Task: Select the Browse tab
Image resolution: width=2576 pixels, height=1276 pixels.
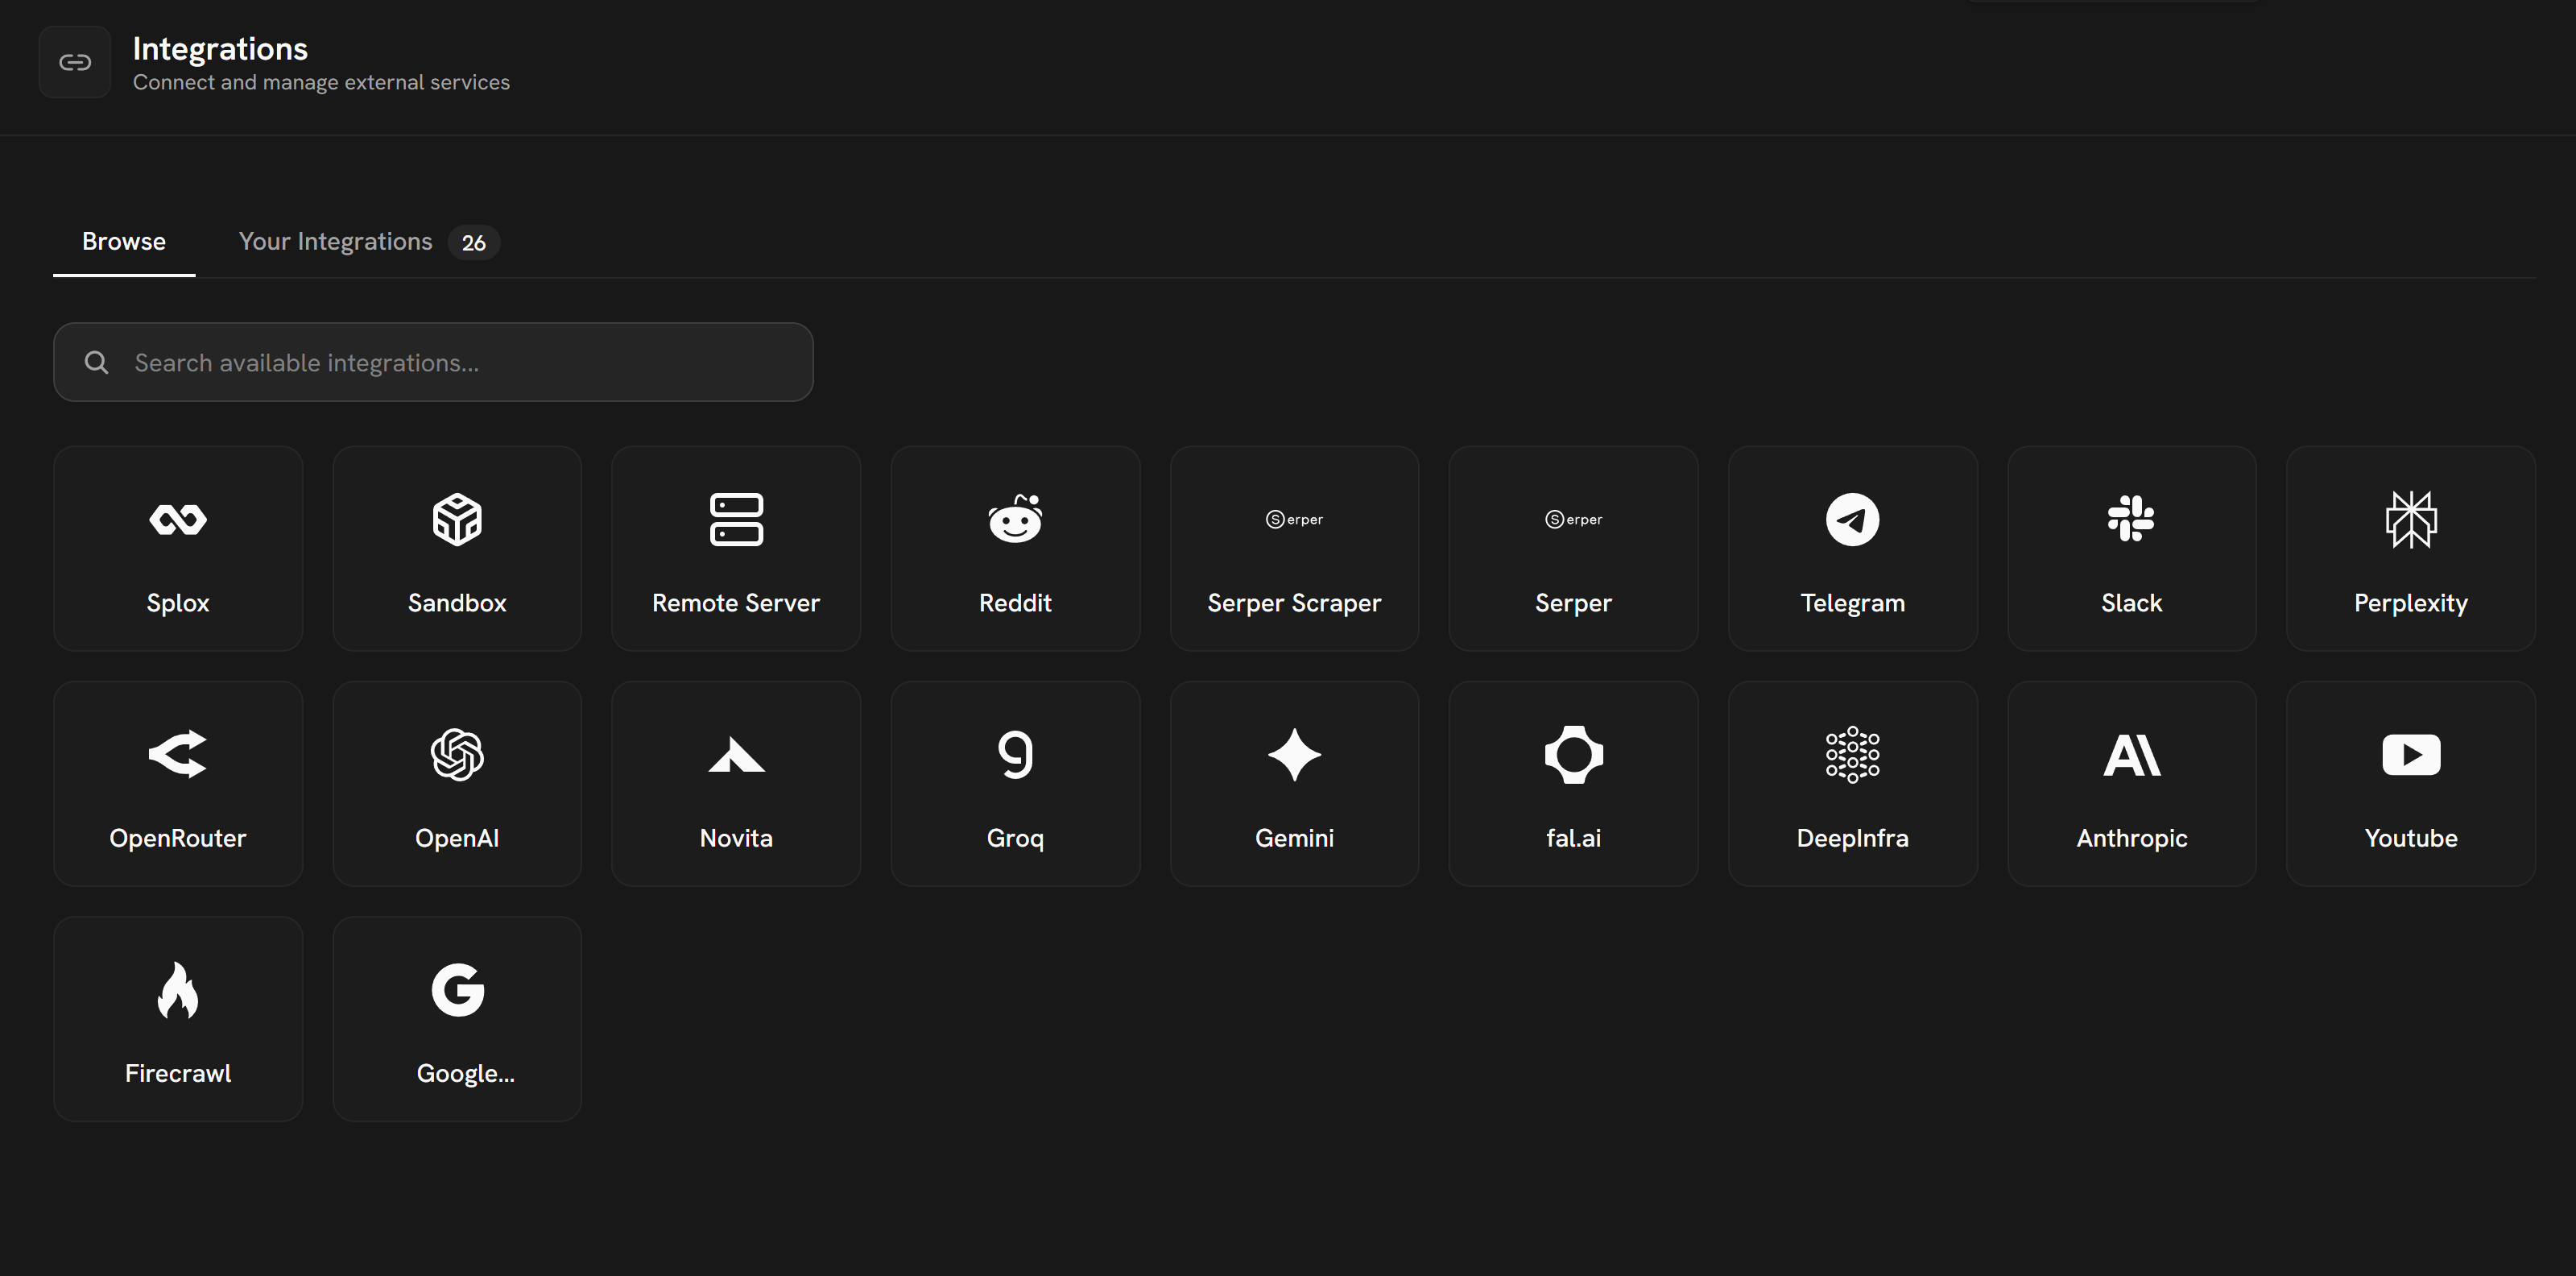Action: [124, 242]
